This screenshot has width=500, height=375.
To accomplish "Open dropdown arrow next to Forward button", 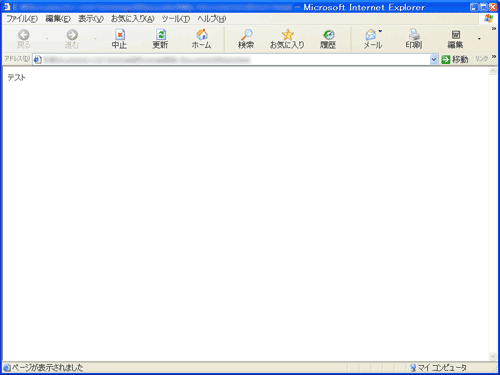I will (95, 39).
